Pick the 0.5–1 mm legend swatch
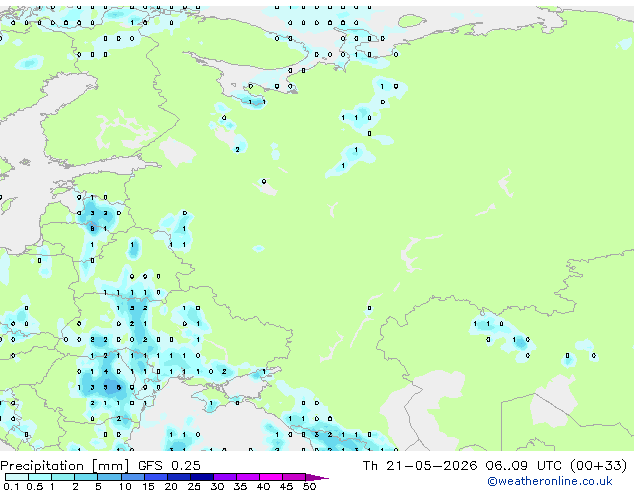This screenshot has height=490, width=634. coord(40,477)
